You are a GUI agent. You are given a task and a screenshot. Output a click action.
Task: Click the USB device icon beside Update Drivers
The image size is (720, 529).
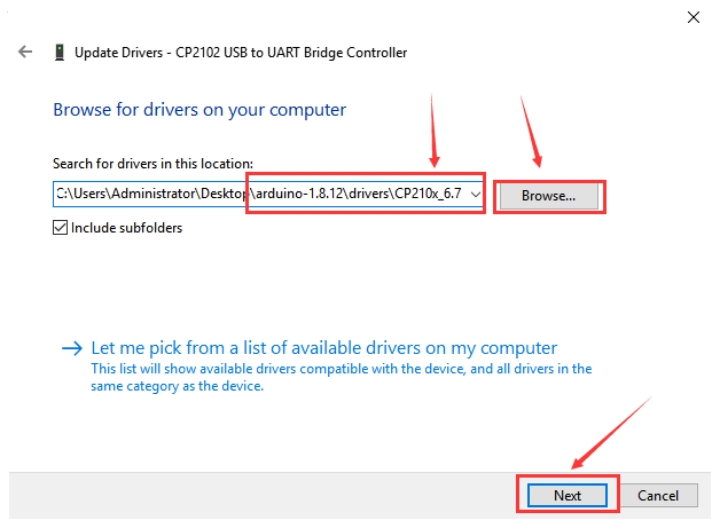(59, 52)
